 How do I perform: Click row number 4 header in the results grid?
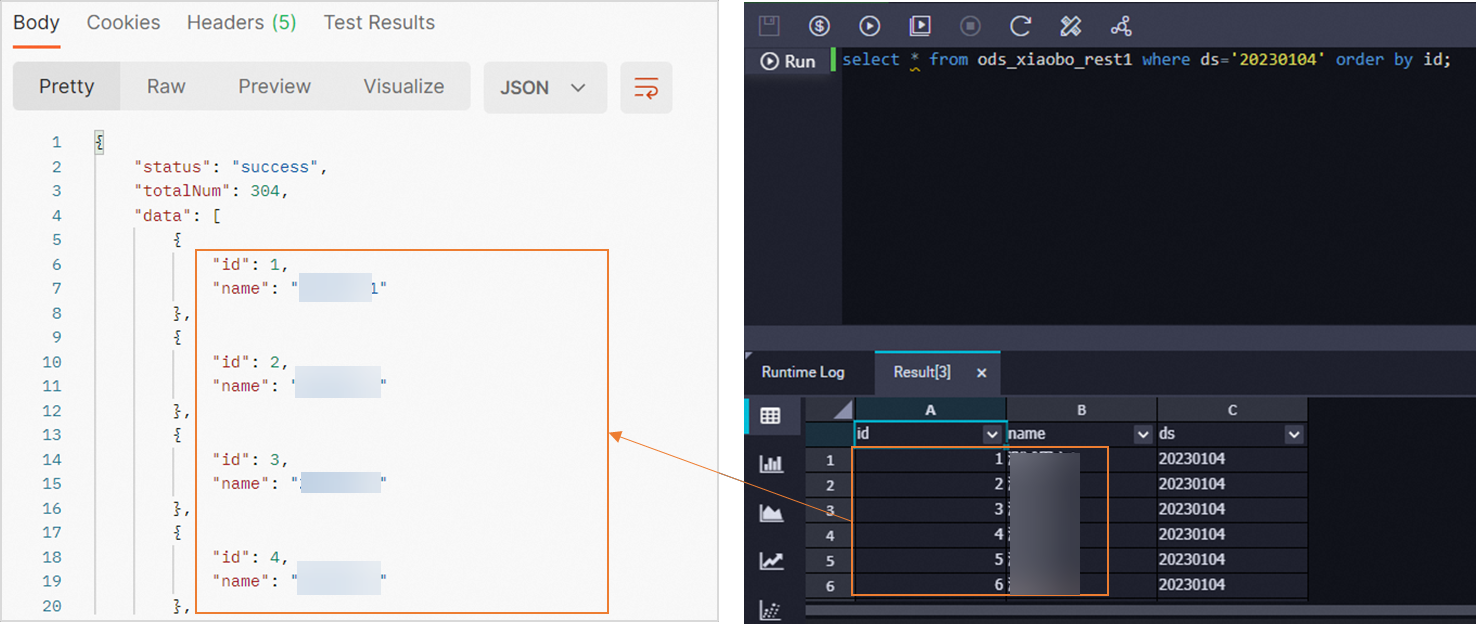(x=830, y=535)
